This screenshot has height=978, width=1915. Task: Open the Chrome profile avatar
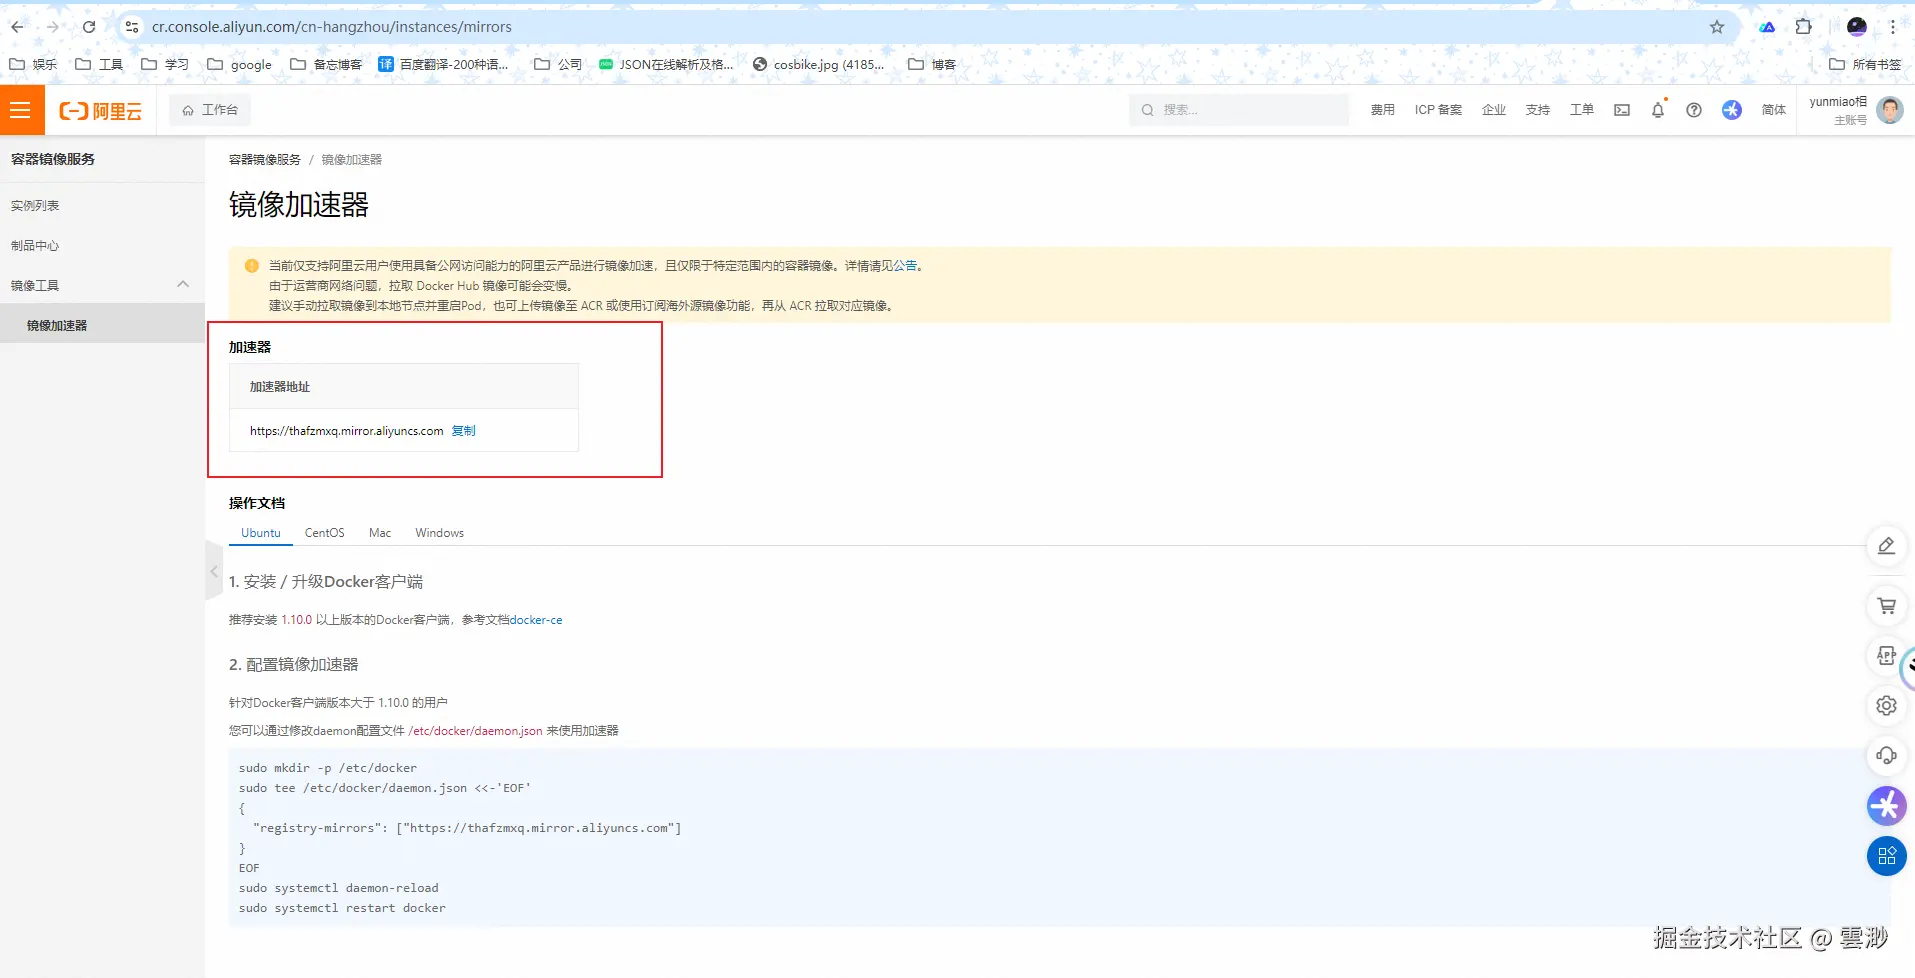1857,27
